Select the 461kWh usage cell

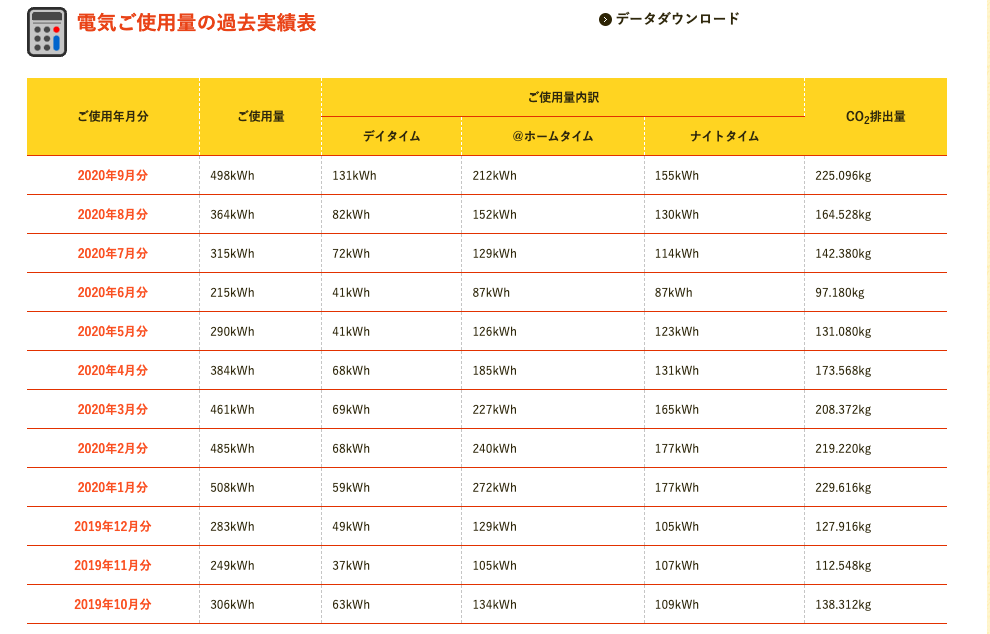pos(261,410)
